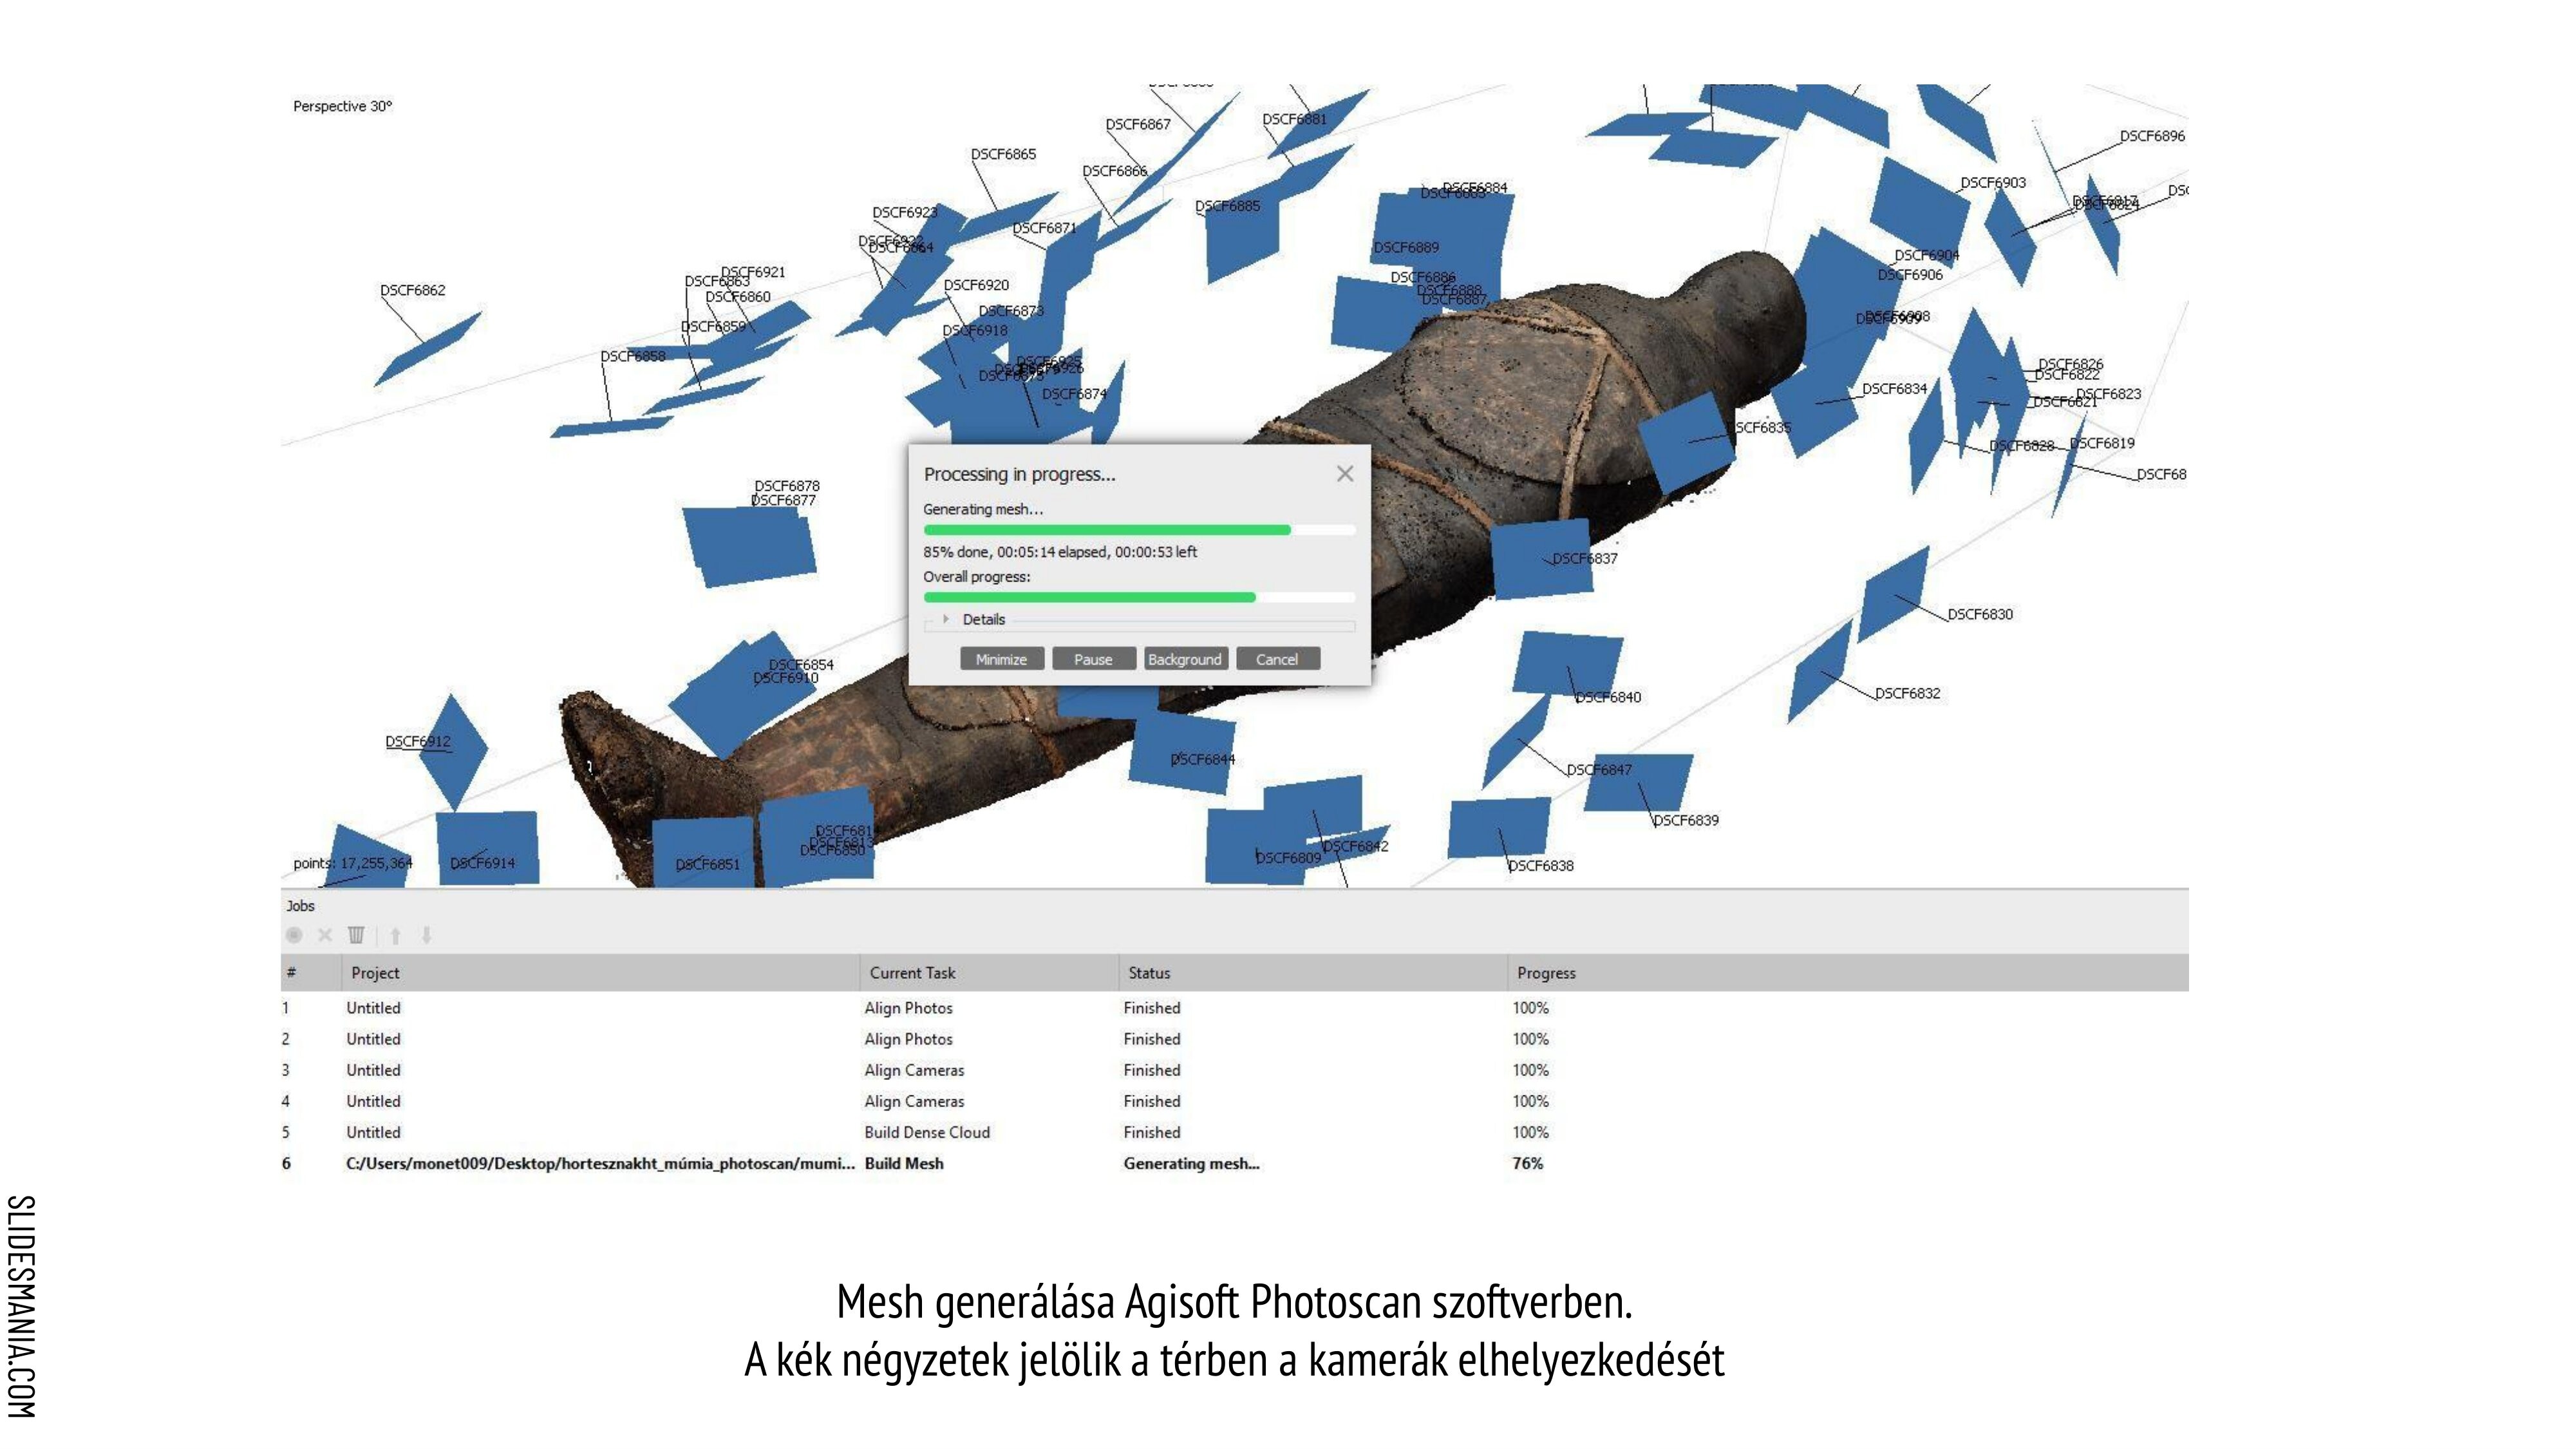The width and height of the screenshot is (2576, 1449).
Task: Click the Generating mesh progress bar
Action: tap(1139, 530)
